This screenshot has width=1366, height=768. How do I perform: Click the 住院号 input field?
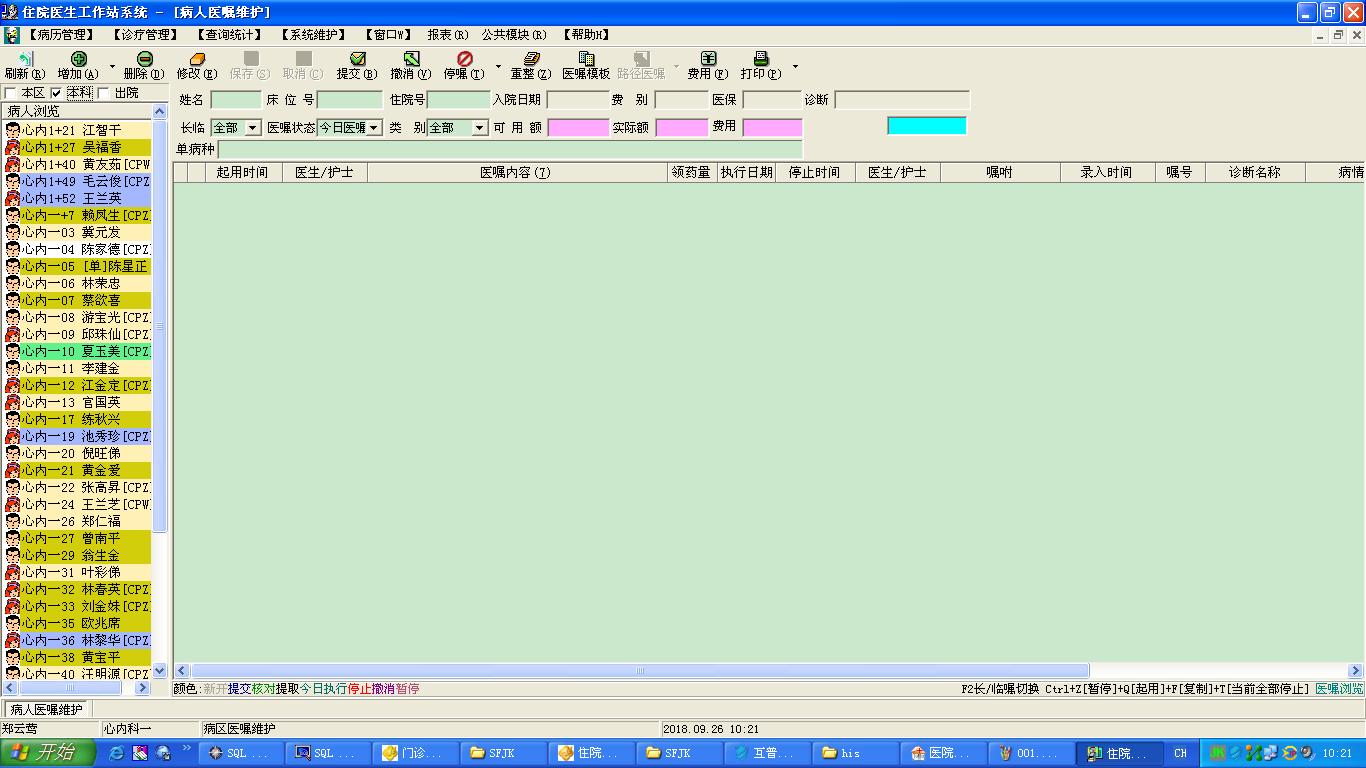click(x=459, y=100)
